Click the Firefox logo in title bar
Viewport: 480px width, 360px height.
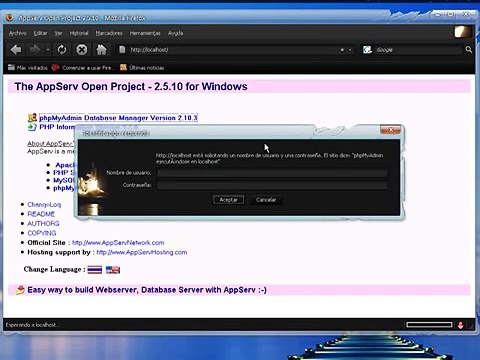tap(9, 17)
